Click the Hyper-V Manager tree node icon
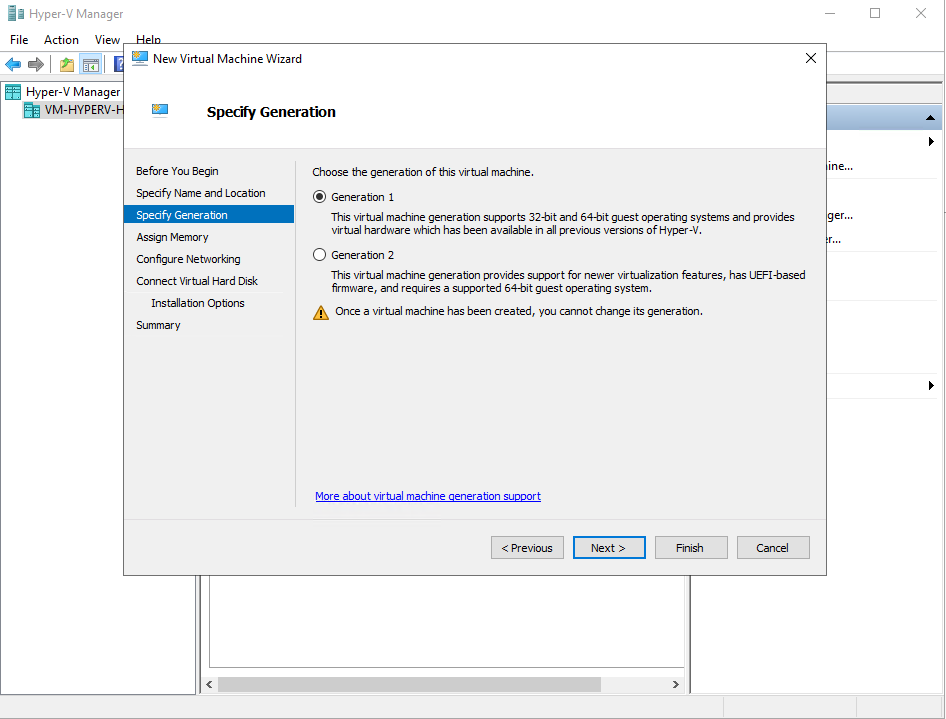The image size is (946, 719). 13,92
